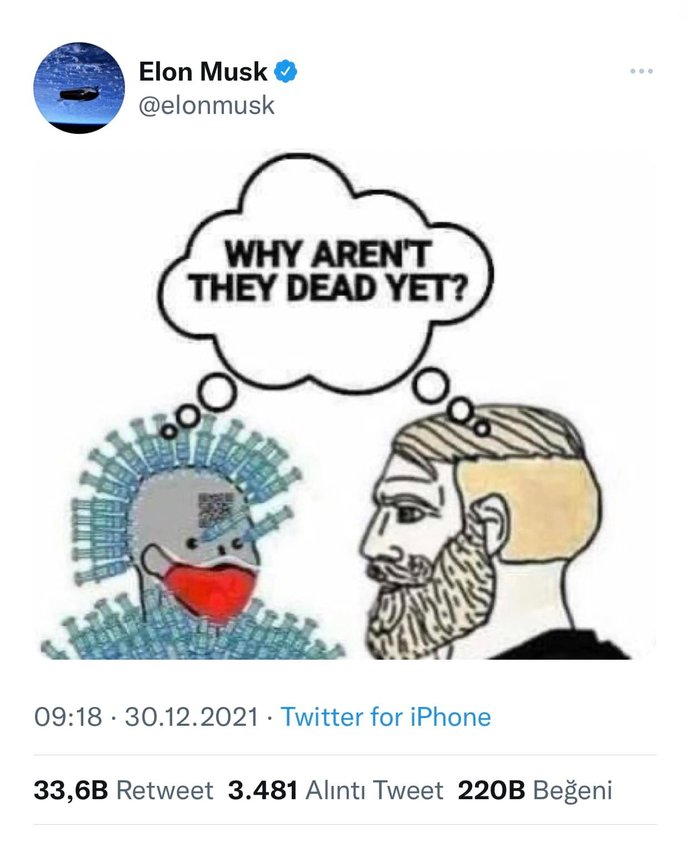Open meme image at thought bubble text
The width and height of the screenshot is (690, 842).
tap(326, 271)
